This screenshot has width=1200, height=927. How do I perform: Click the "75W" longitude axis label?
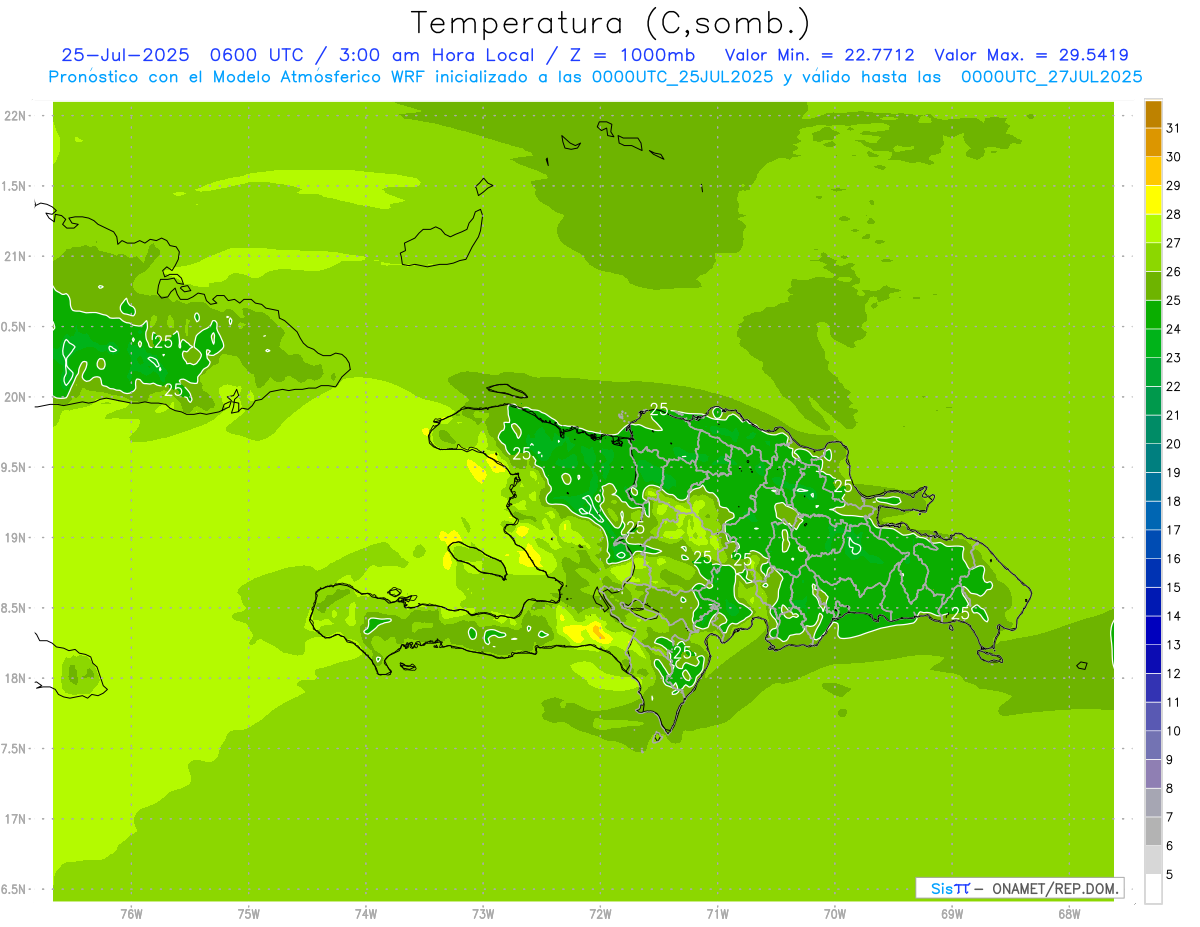pyautogui.click(x=249, y=914)
